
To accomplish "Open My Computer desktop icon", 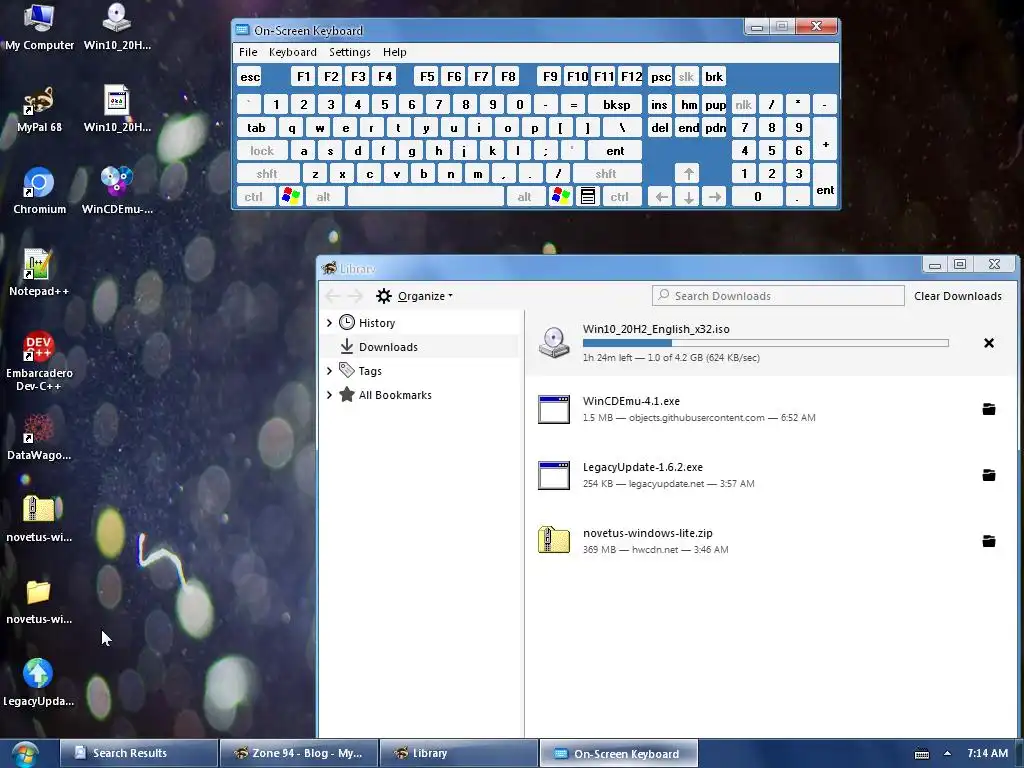I will click(x=39, y=27).
